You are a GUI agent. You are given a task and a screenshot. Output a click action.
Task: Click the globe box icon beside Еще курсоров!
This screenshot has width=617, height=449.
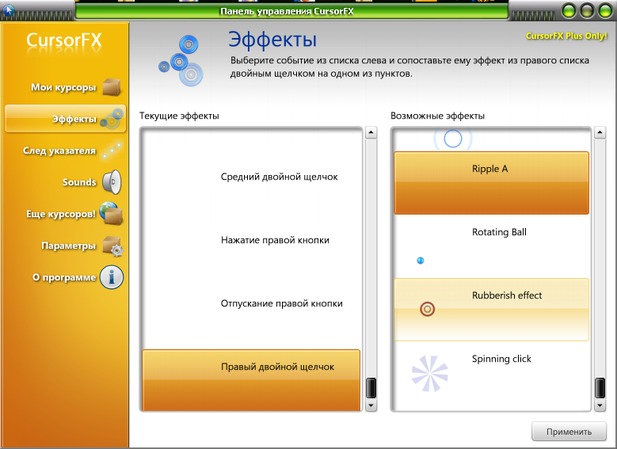(111, 213)
